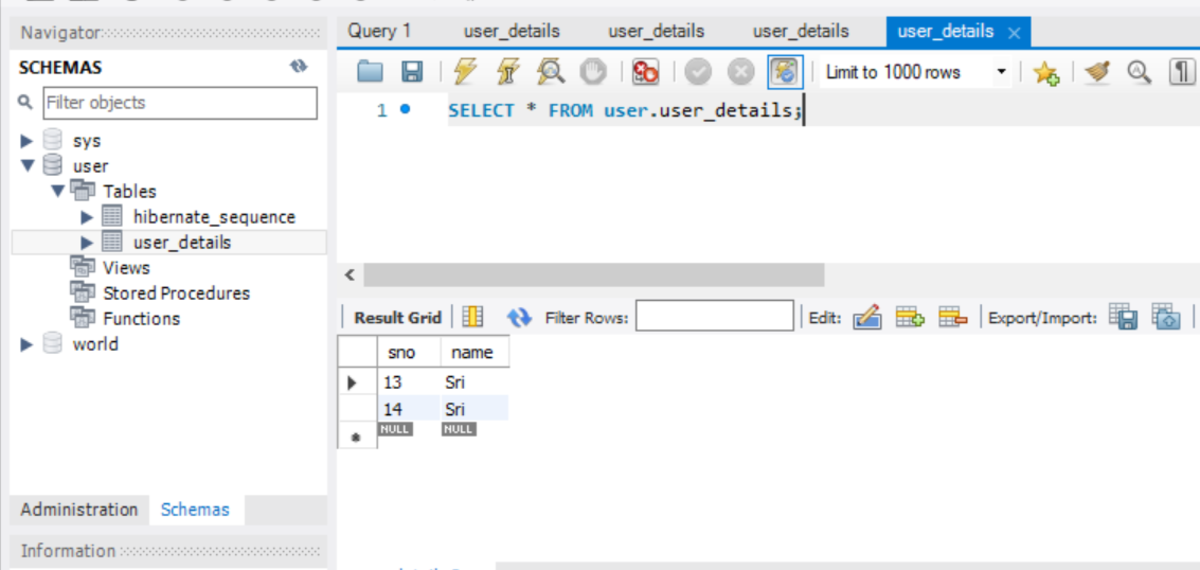
Task: Export recordset using the Export icon
Action: [x=1124, y=318]
